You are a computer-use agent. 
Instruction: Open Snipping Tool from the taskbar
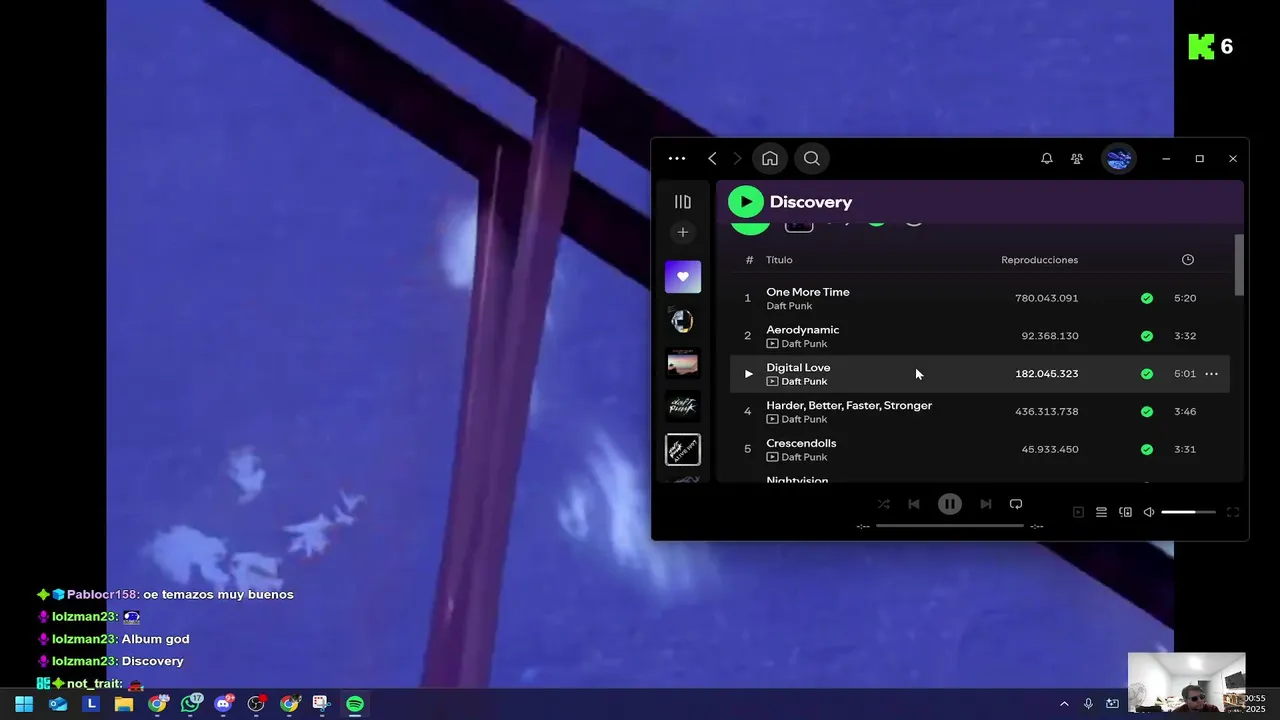pos(321,704)
